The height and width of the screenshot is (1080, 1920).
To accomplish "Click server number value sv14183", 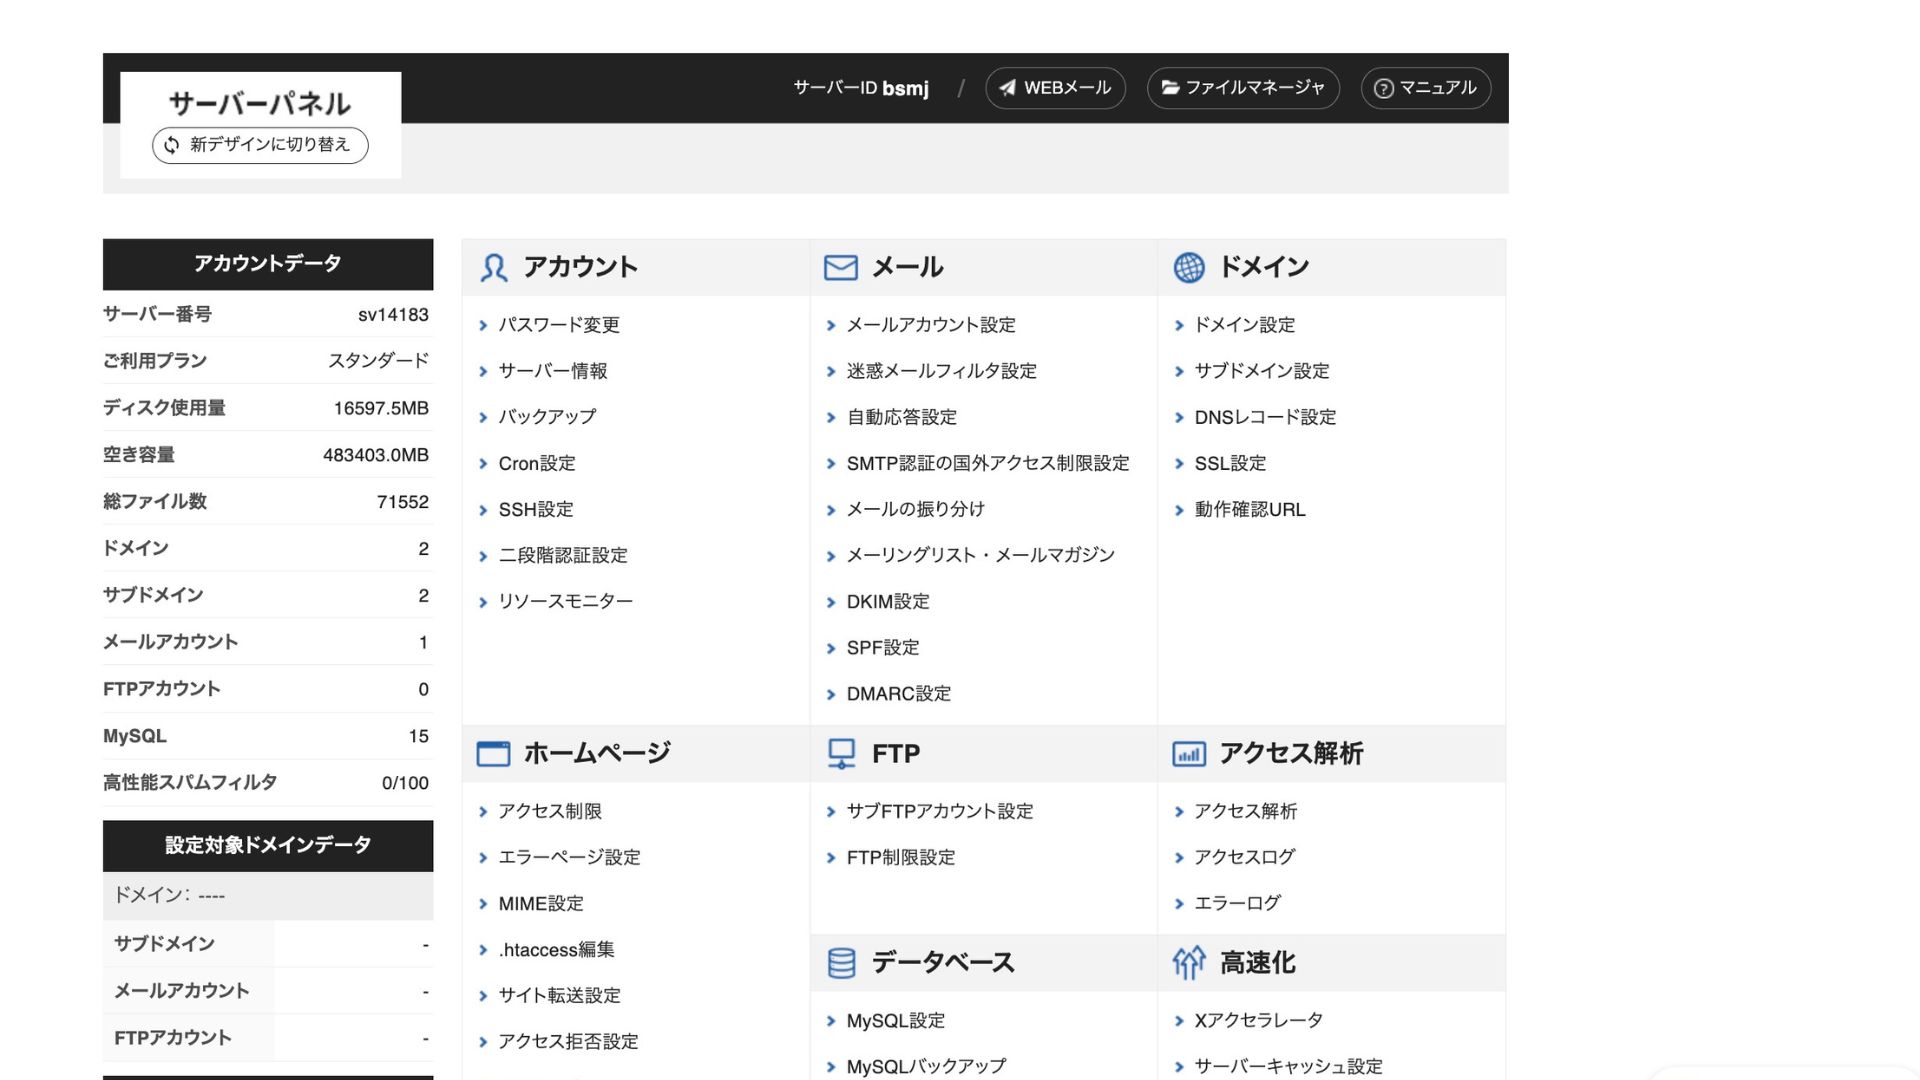I will pos(393,315).
